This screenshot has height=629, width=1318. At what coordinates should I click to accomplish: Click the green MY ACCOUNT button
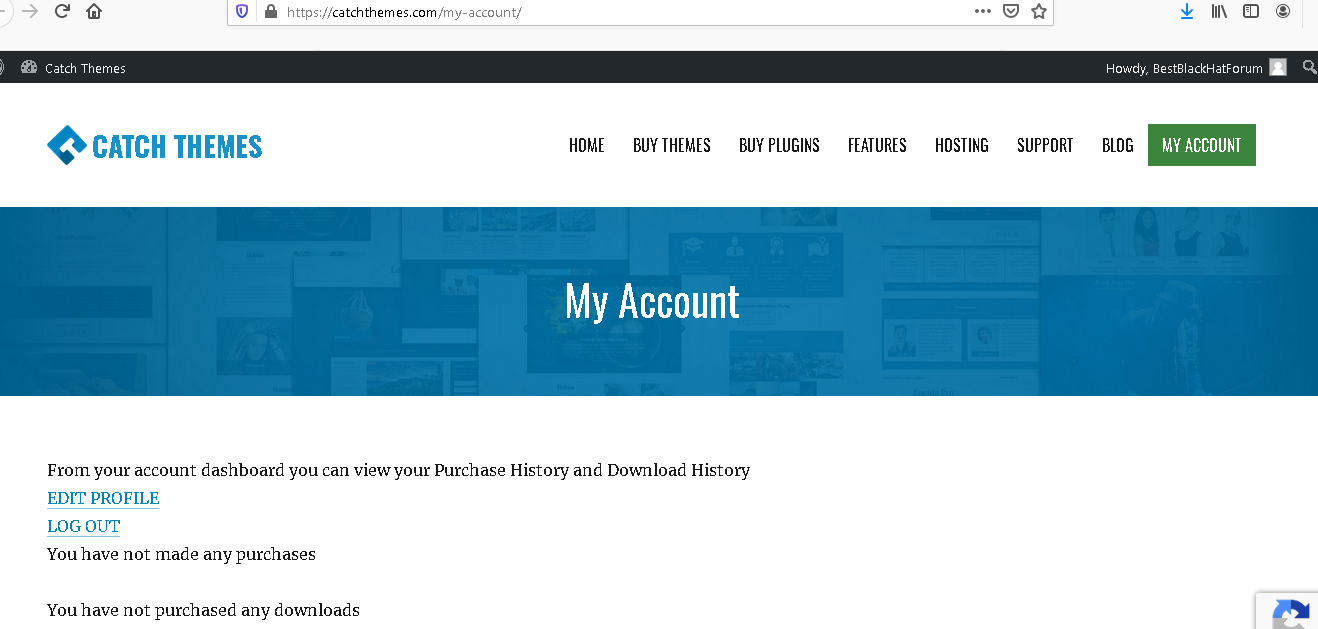click(x=1202, y=145)
